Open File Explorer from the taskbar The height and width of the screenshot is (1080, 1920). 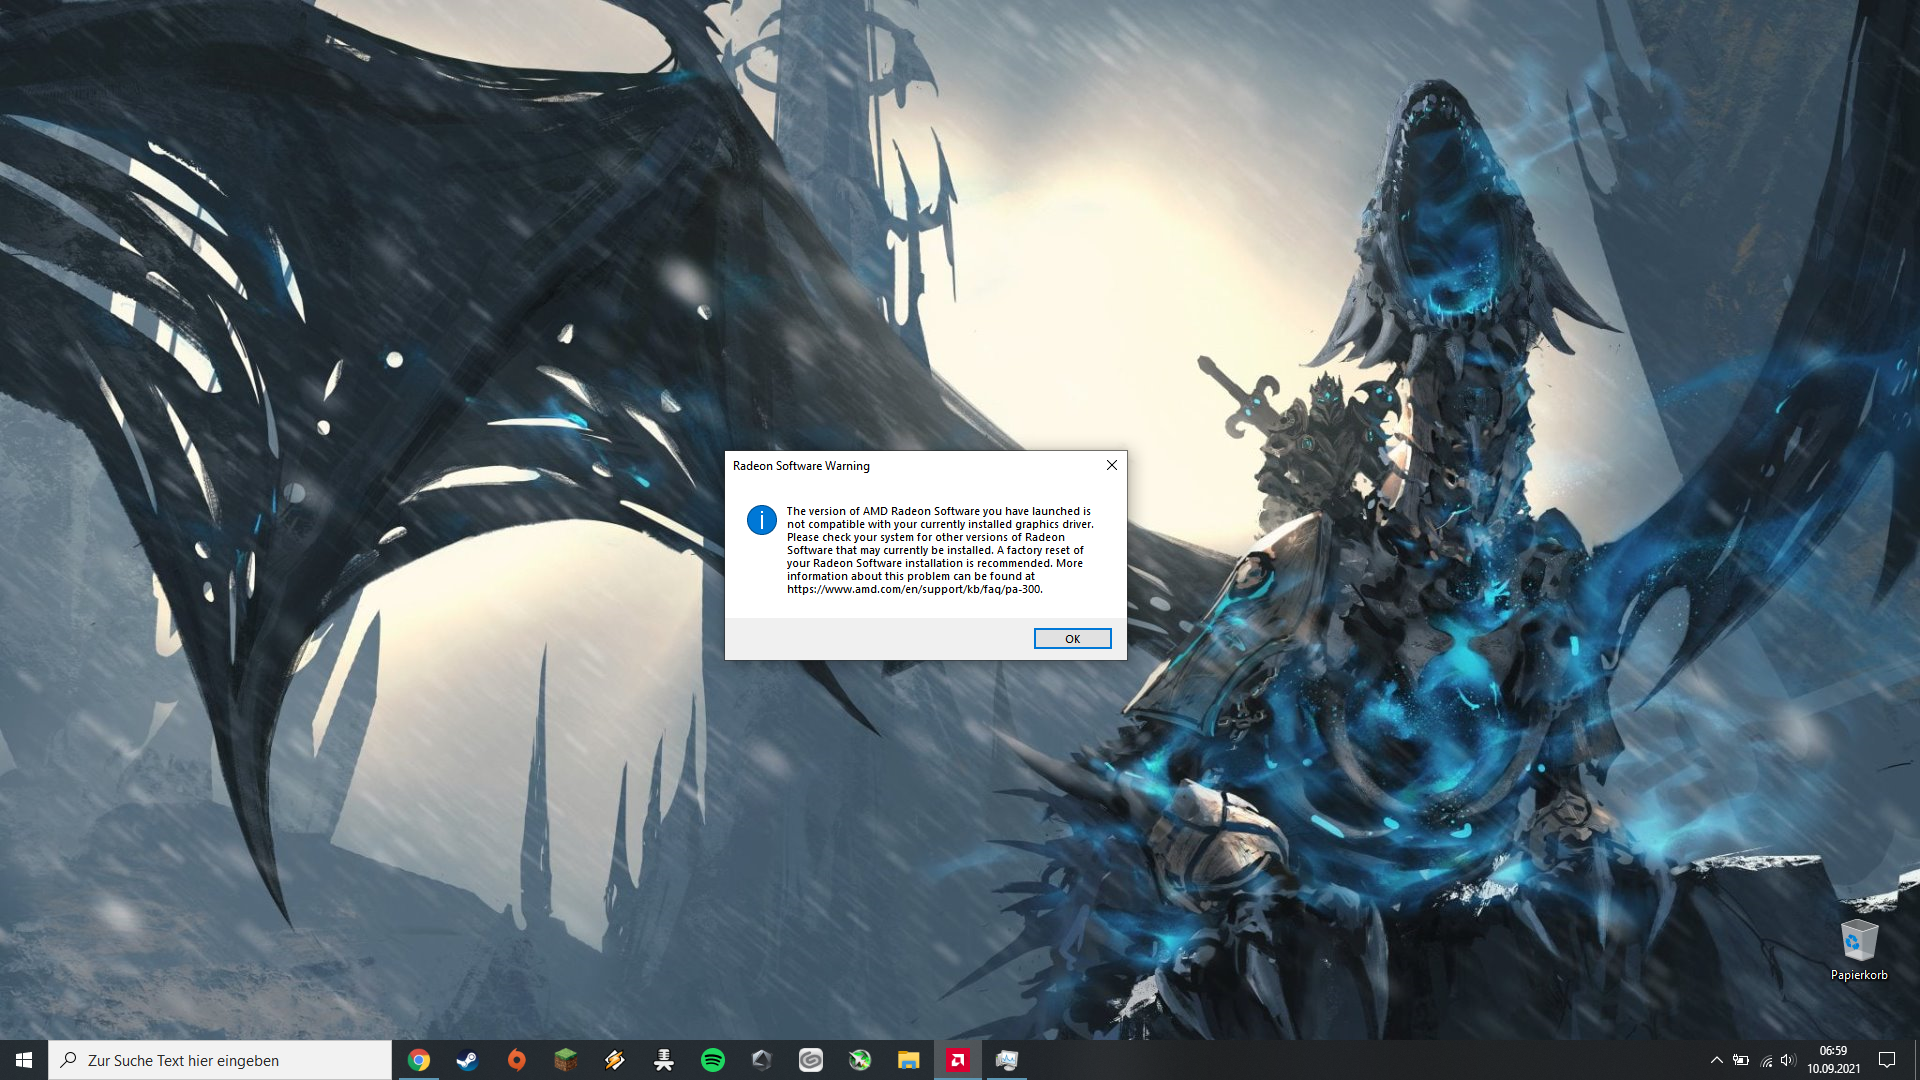[x=908, y=1060]
